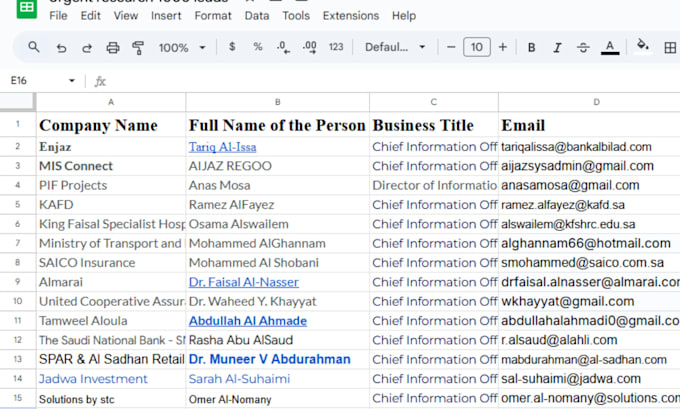The image size is (680, 409).
Task: Select the Rasha Abu AlSaud cell
Action: [278, 340]
